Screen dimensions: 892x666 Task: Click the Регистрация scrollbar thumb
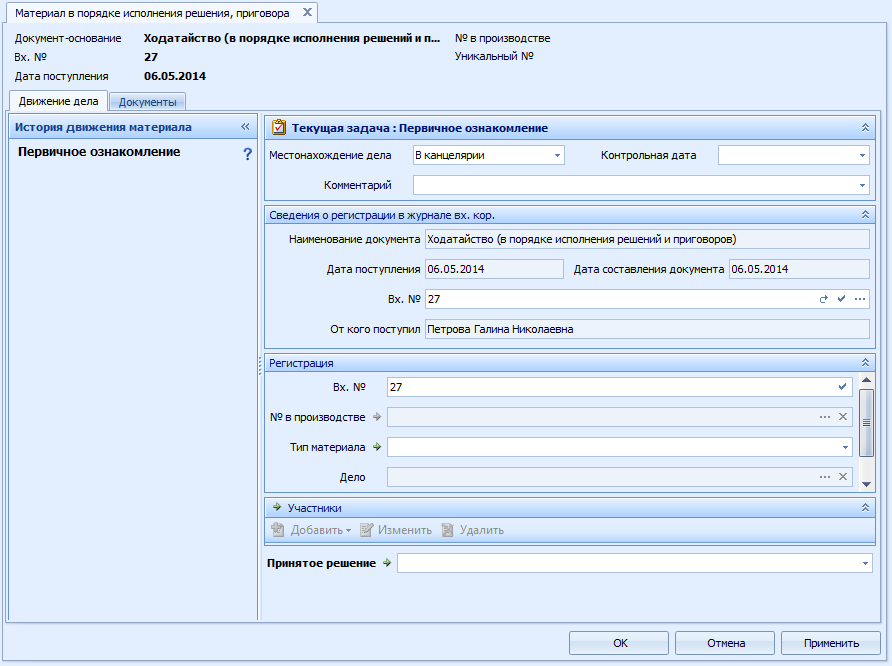(x=866, y=423)
